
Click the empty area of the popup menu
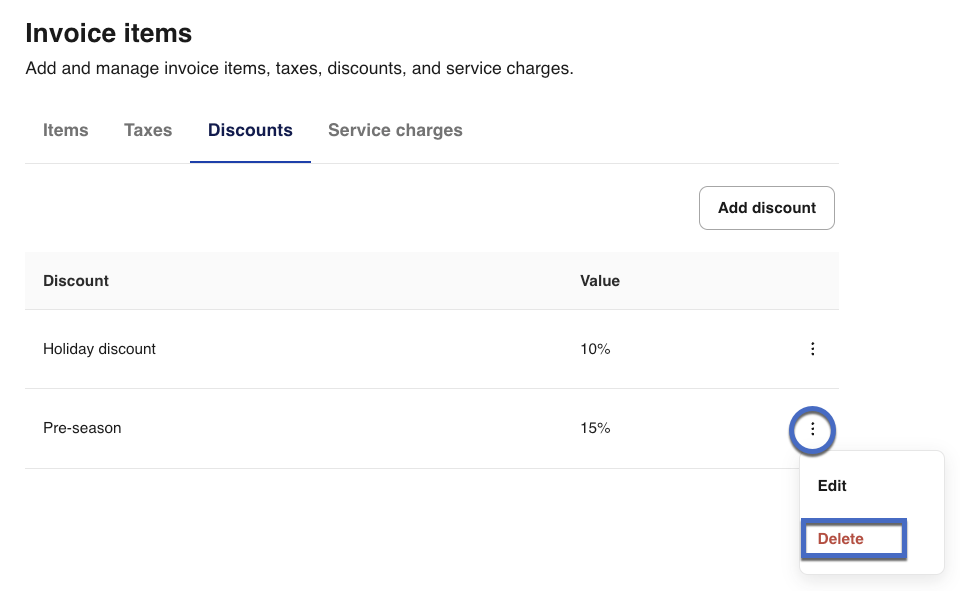(900, 486)
